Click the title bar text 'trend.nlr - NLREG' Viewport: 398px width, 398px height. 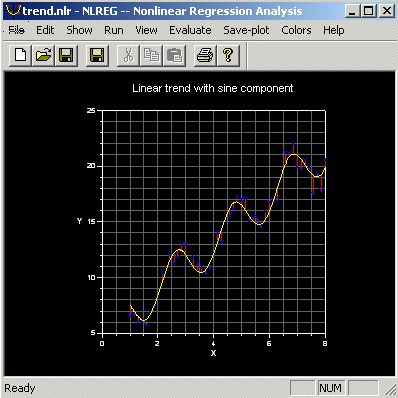(x=70, y=11)
